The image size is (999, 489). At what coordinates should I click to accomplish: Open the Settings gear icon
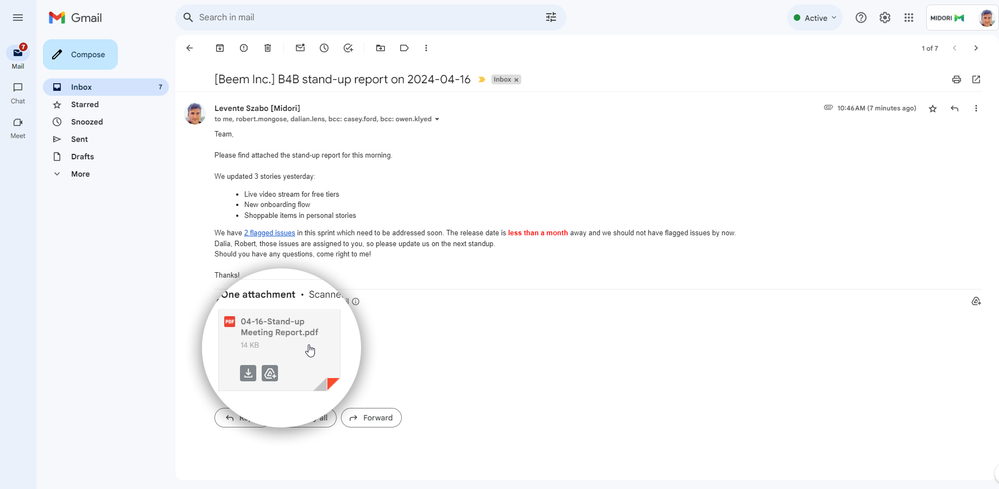(x=885, y=18)
